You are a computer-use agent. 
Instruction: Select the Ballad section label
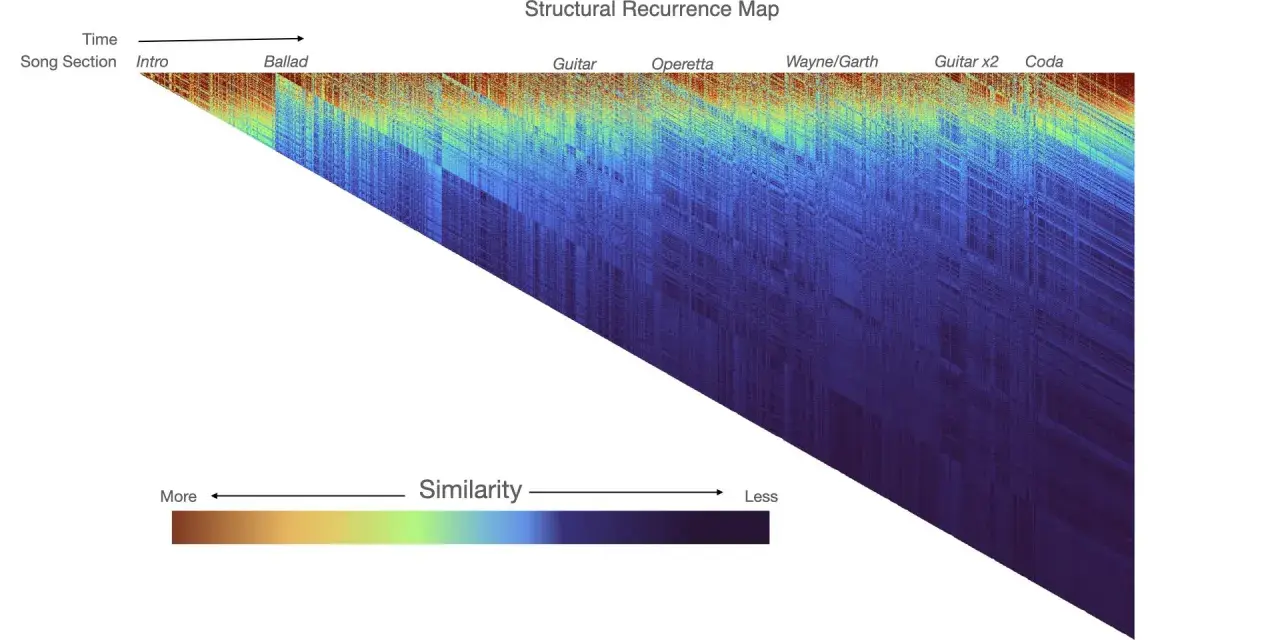pos(286,62)
